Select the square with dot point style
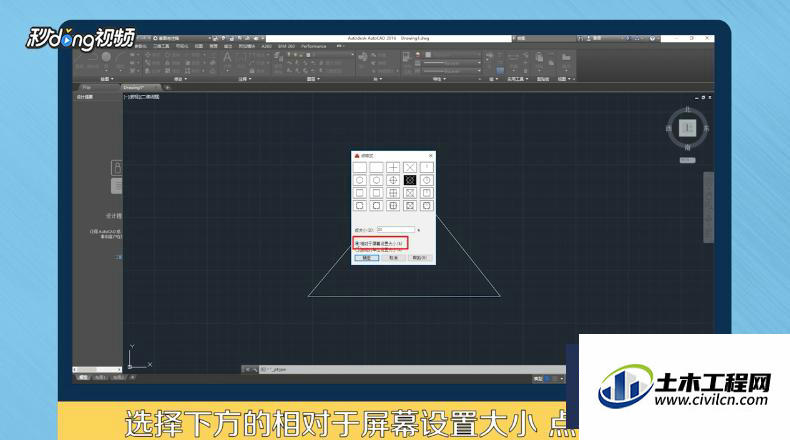This screenshot has height=440, width=790. 360,193
